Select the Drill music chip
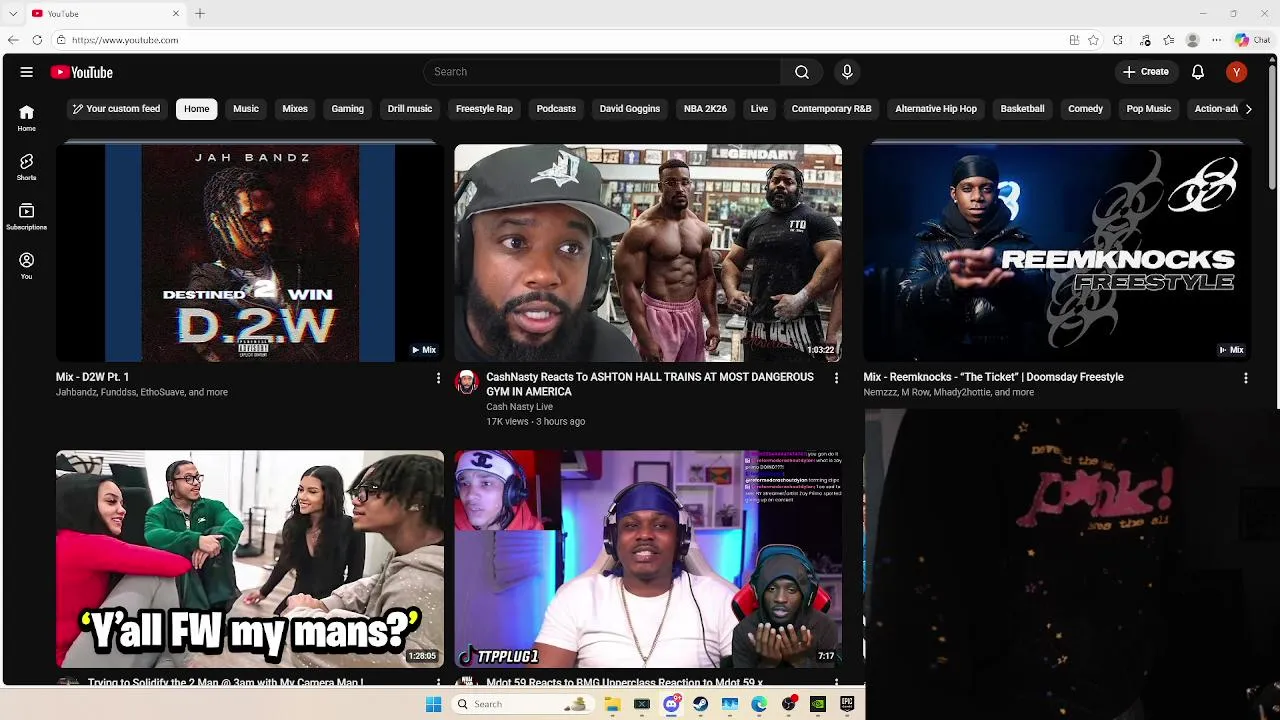The width and height of the screenshot is (1280, 720). point(410,109)
